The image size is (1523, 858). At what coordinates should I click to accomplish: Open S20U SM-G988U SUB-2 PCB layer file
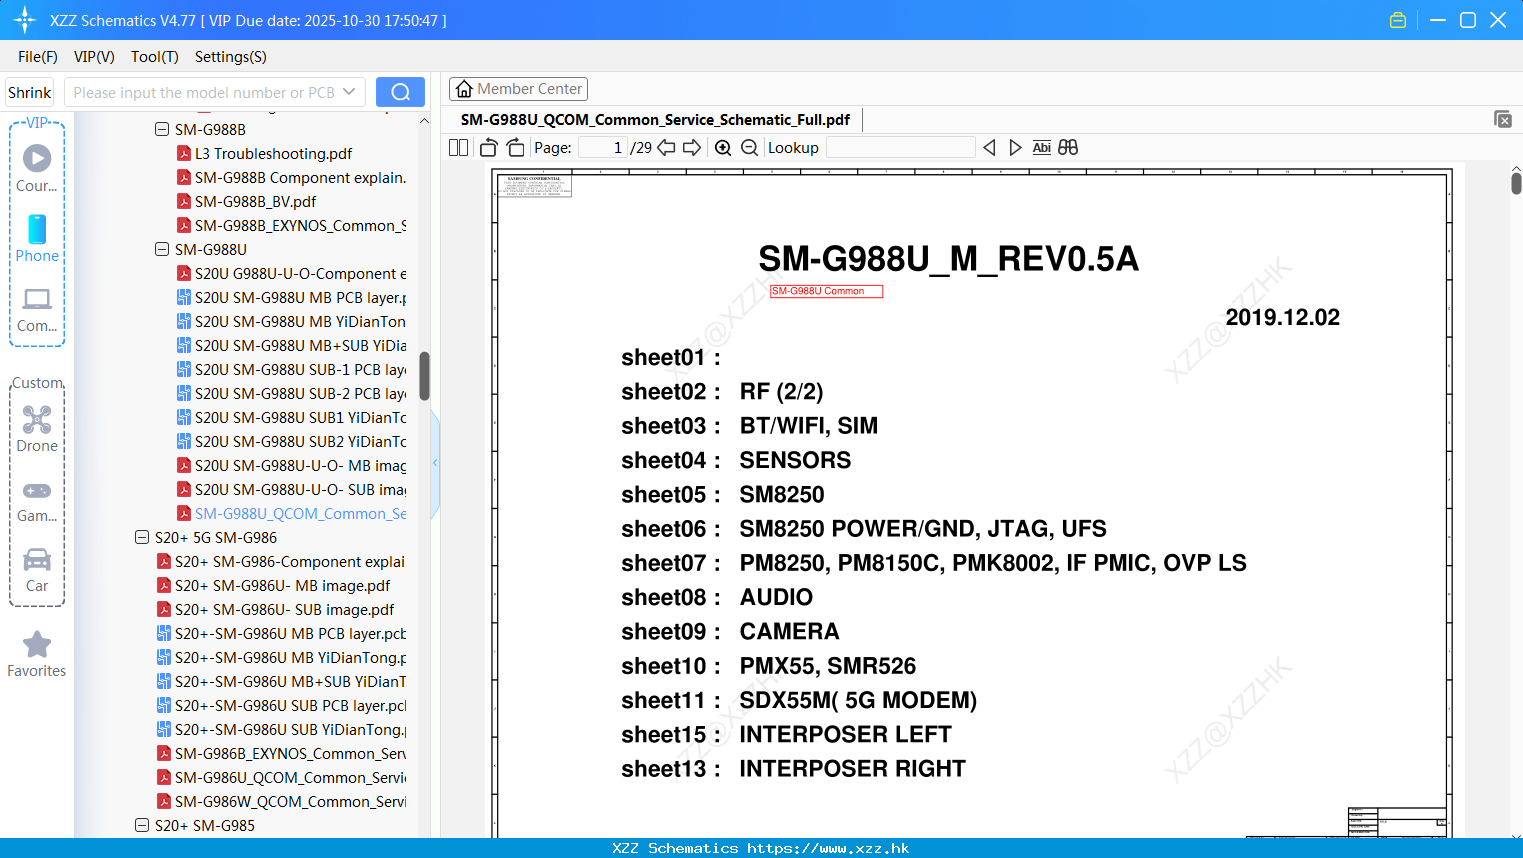(x=291, y=393)
